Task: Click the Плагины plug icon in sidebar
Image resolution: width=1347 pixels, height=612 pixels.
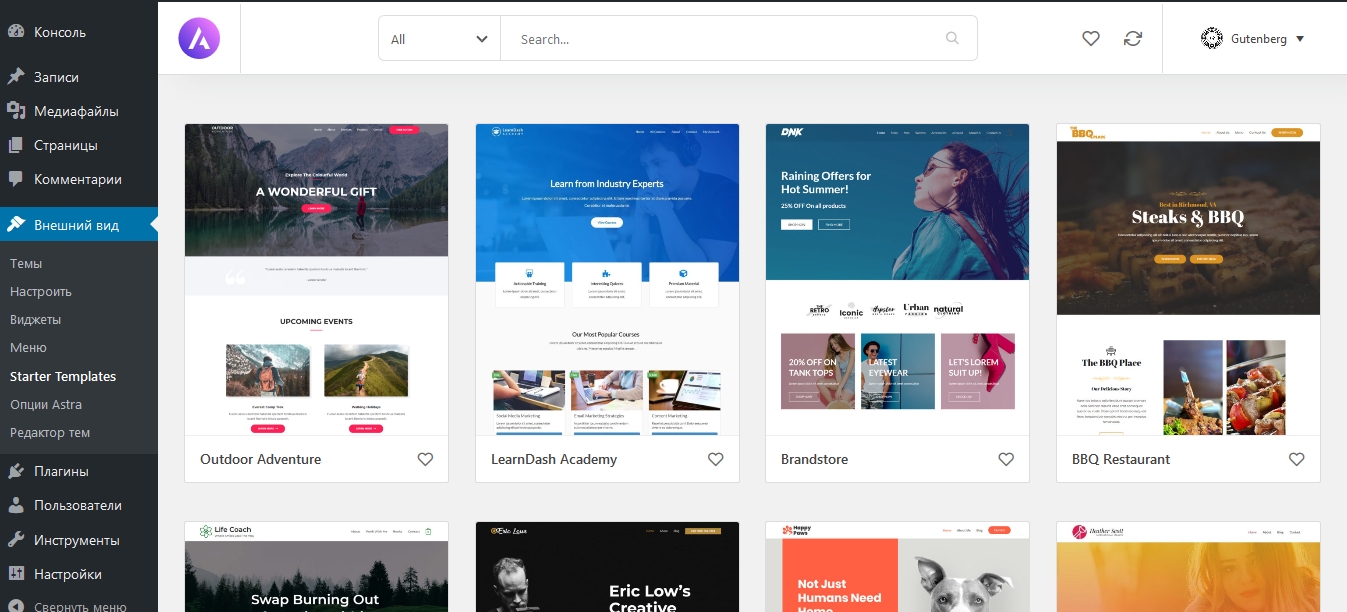Action: coord(16,471)
